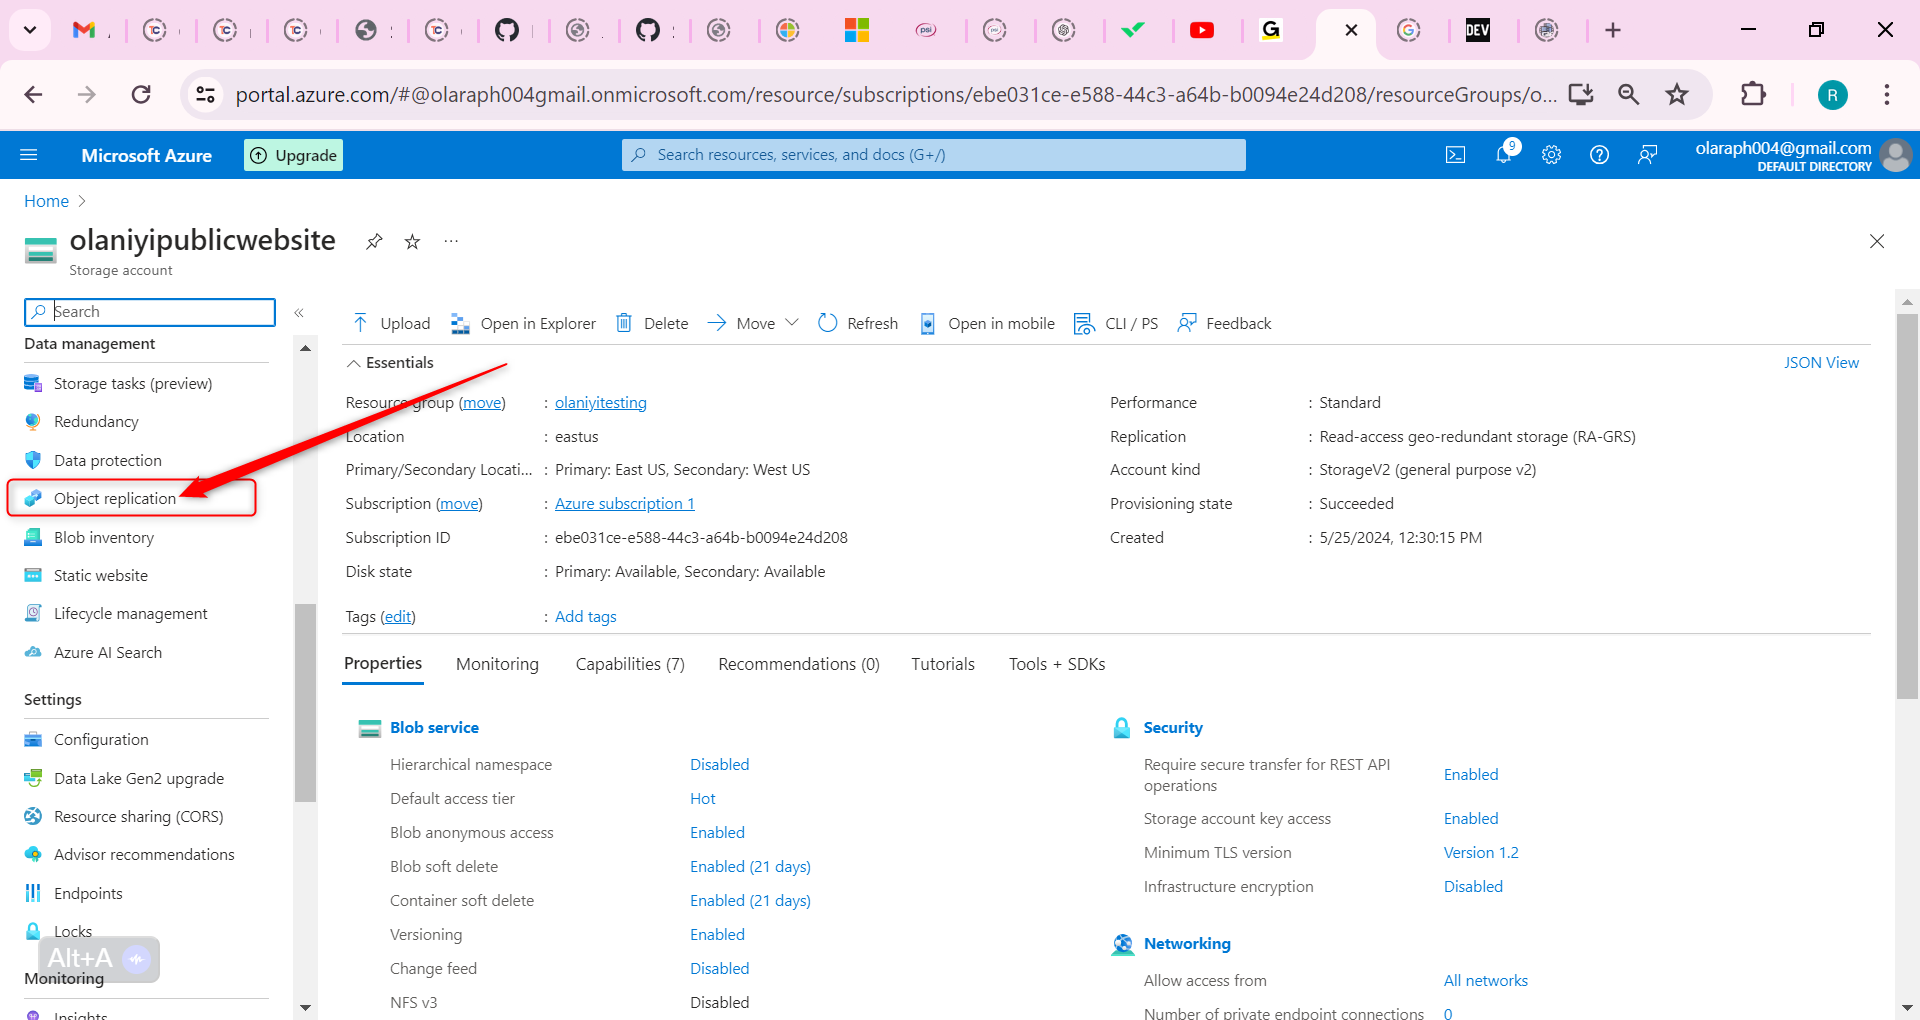Open the olaraph004@gmail.com account menu

(x=1803, y=155)
